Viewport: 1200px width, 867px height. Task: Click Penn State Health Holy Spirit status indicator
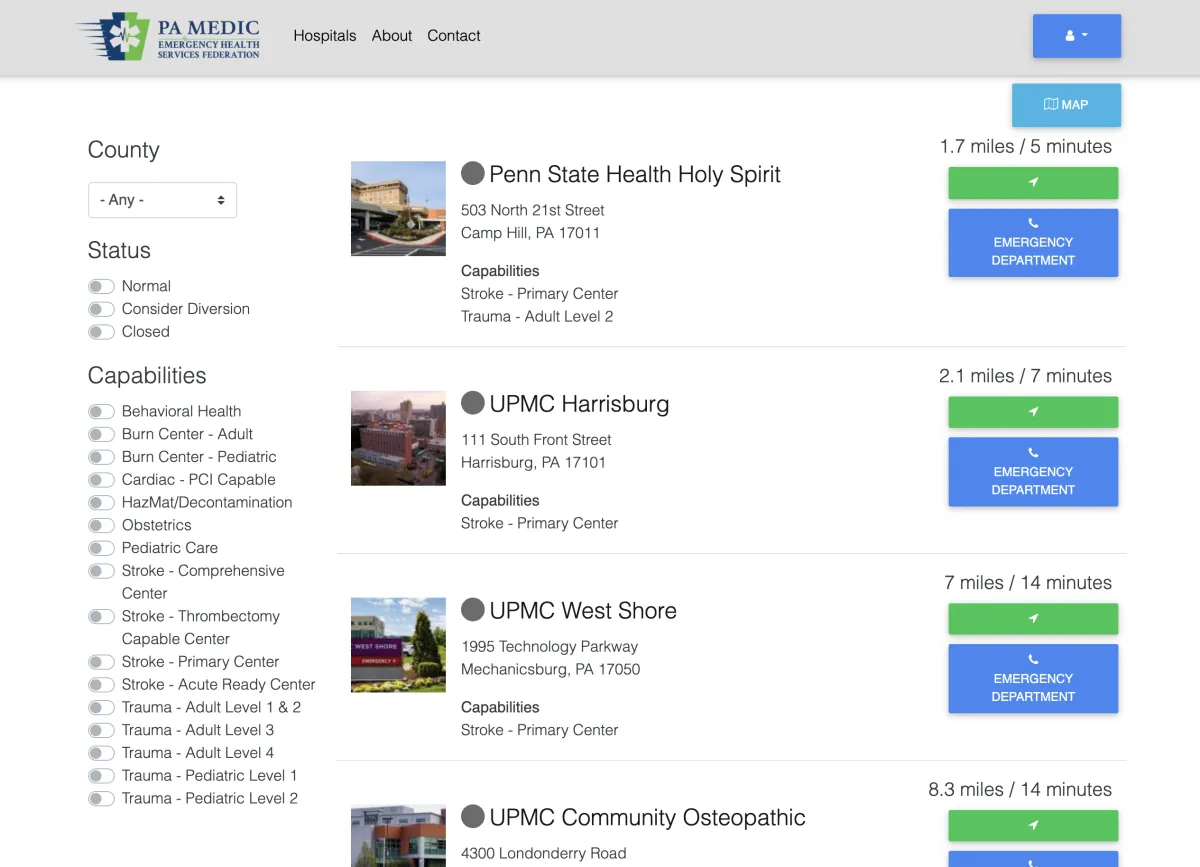coord(473,173)
